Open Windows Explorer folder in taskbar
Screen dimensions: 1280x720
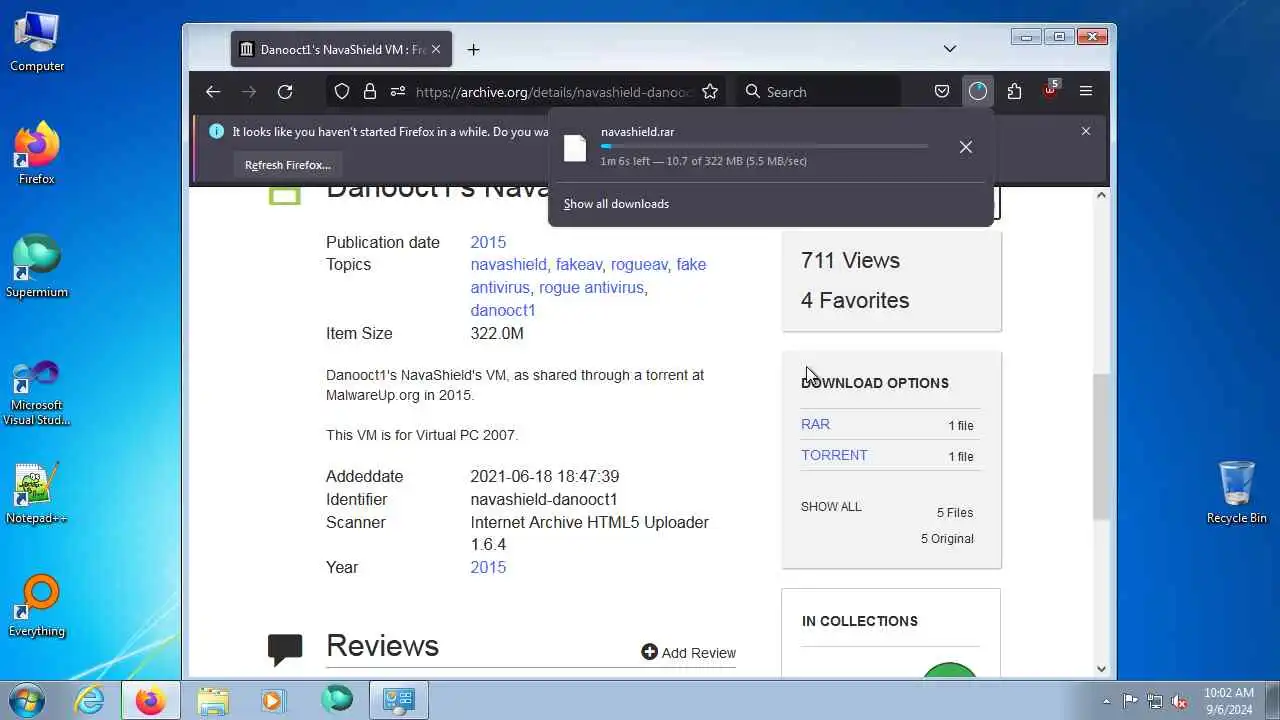coord(213,700)
